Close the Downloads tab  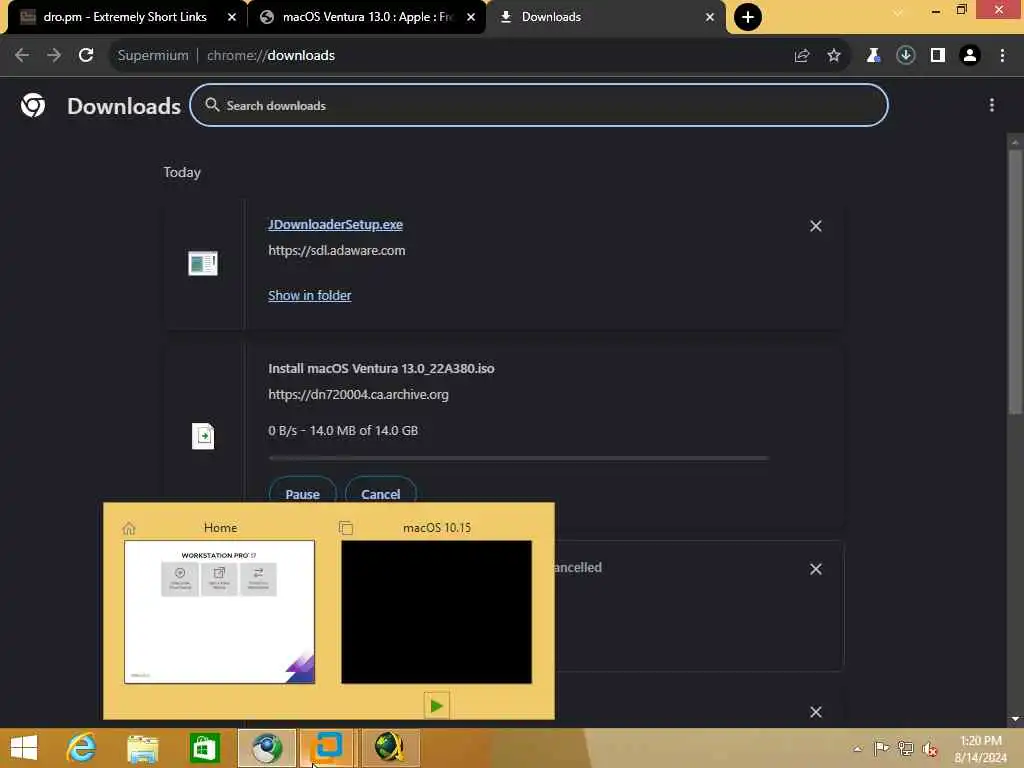point(710,17)
